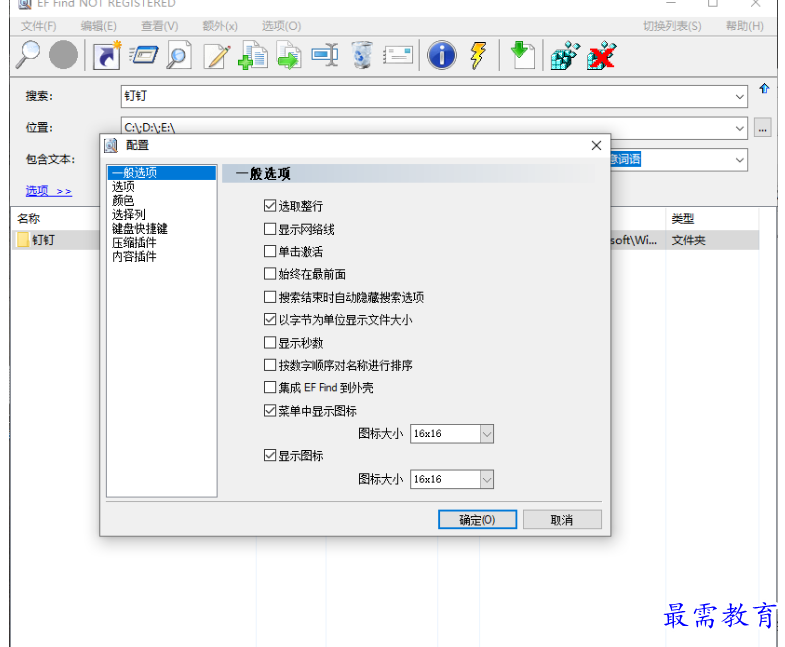Enable 按数字顺序对名称进行排序 checkbox

(x=270, y=365)
